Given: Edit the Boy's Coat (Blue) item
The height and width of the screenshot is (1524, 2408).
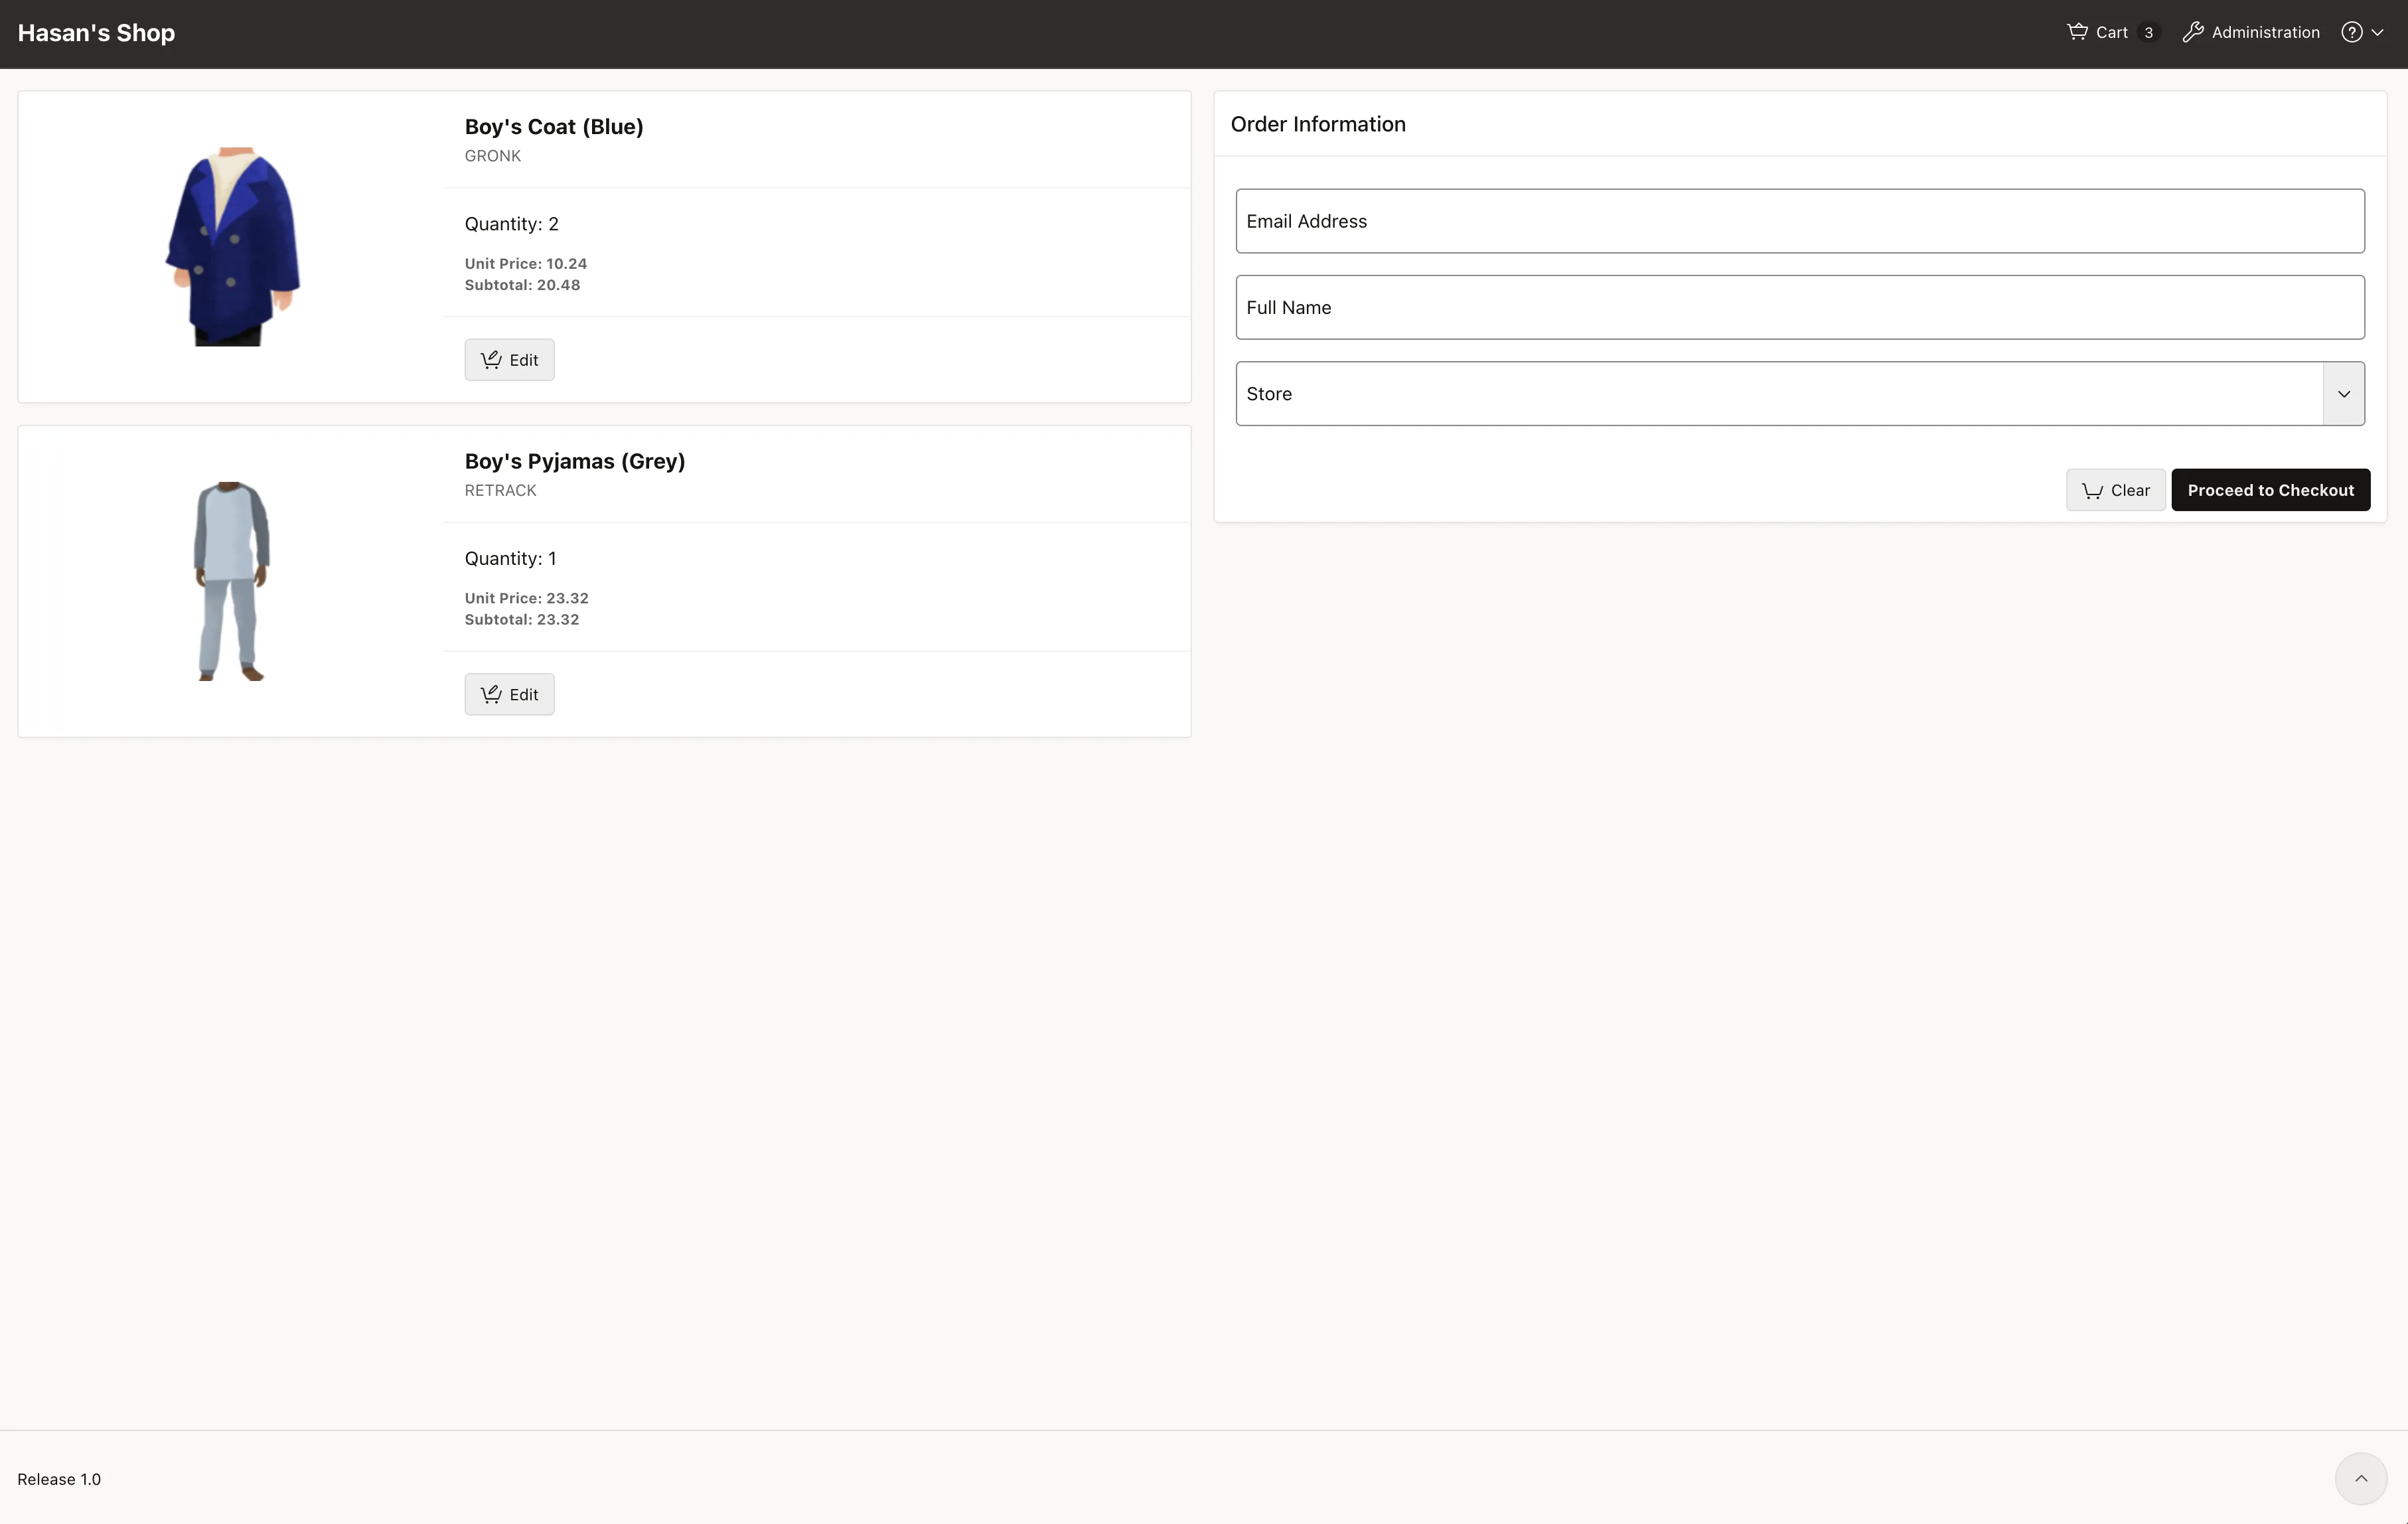Looking at the screenshot, I should 509,360.
